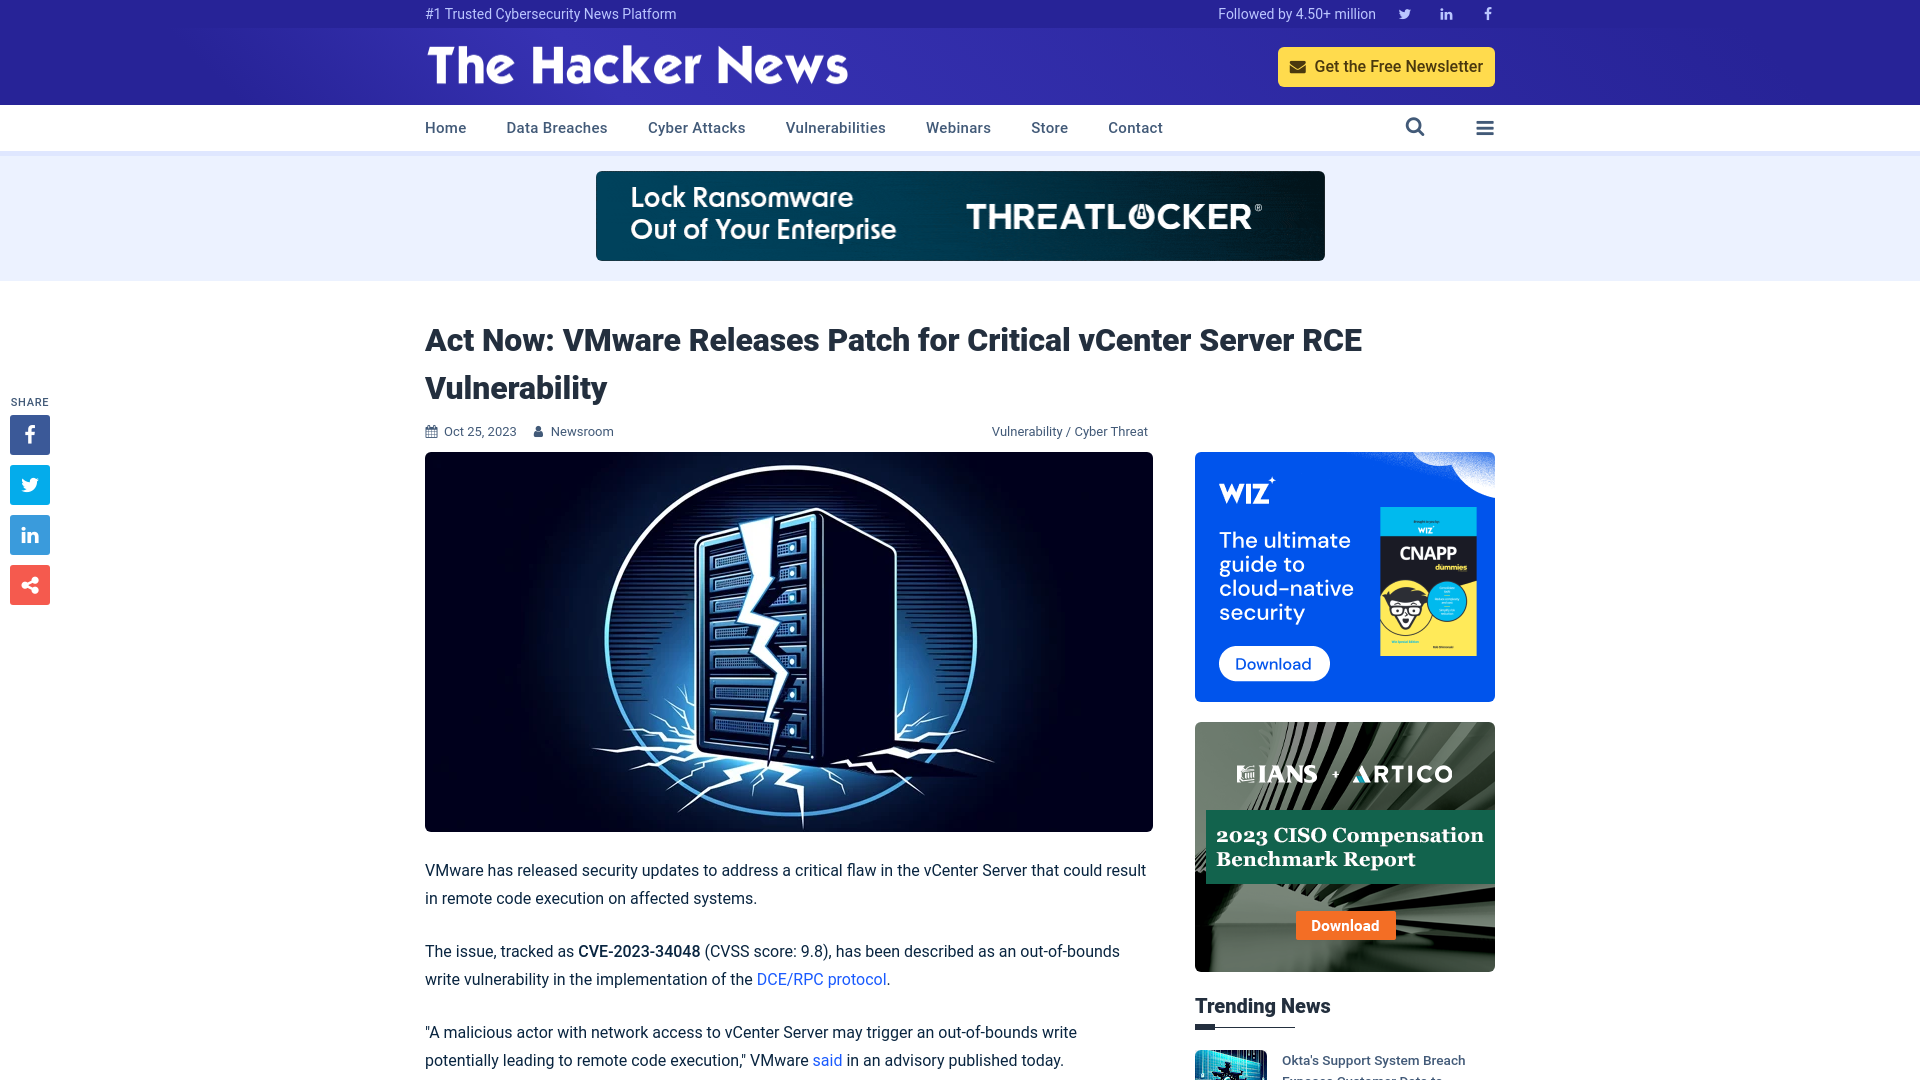Click the Wiz CNAPP guide Download button
The width and height of the screenshot is (1920, 1080).
(x=1271, y=663)
